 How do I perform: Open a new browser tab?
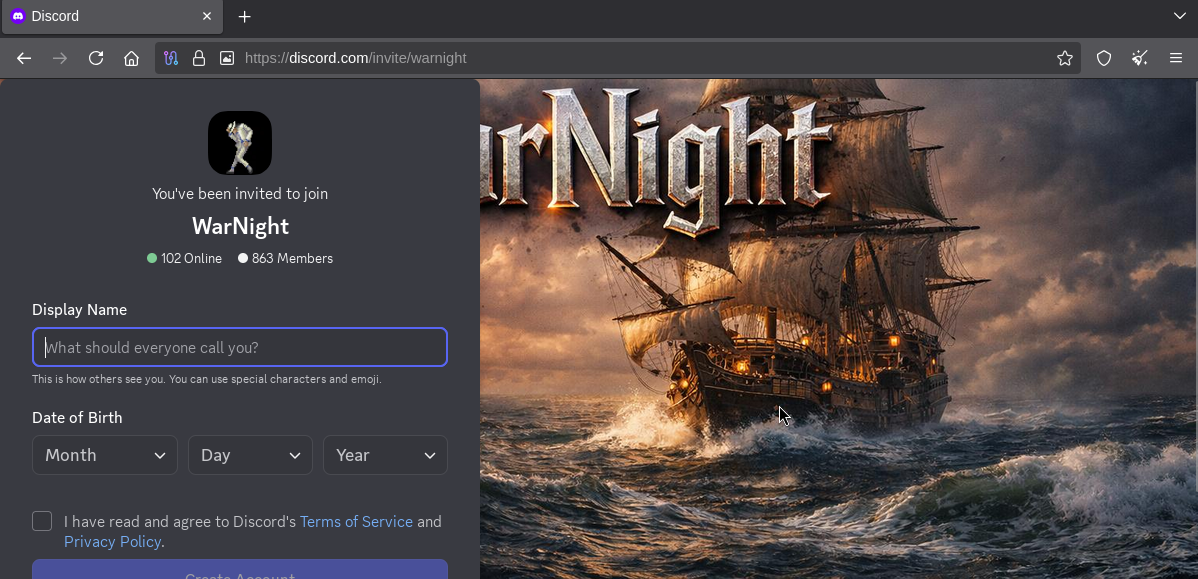pyautogui.click(x=244, y=17)
